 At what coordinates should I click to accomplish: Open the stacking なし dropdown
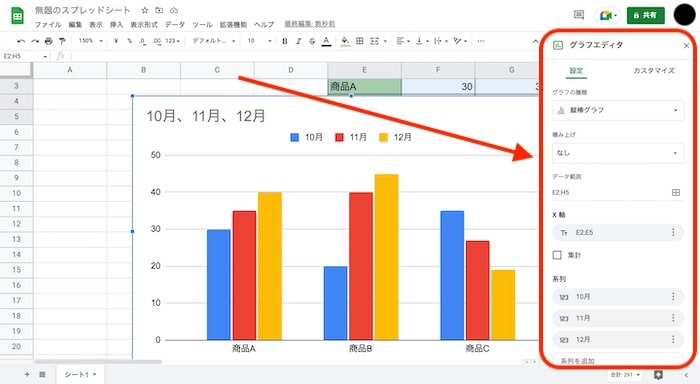pyautogui.click(x=618, y=153)
